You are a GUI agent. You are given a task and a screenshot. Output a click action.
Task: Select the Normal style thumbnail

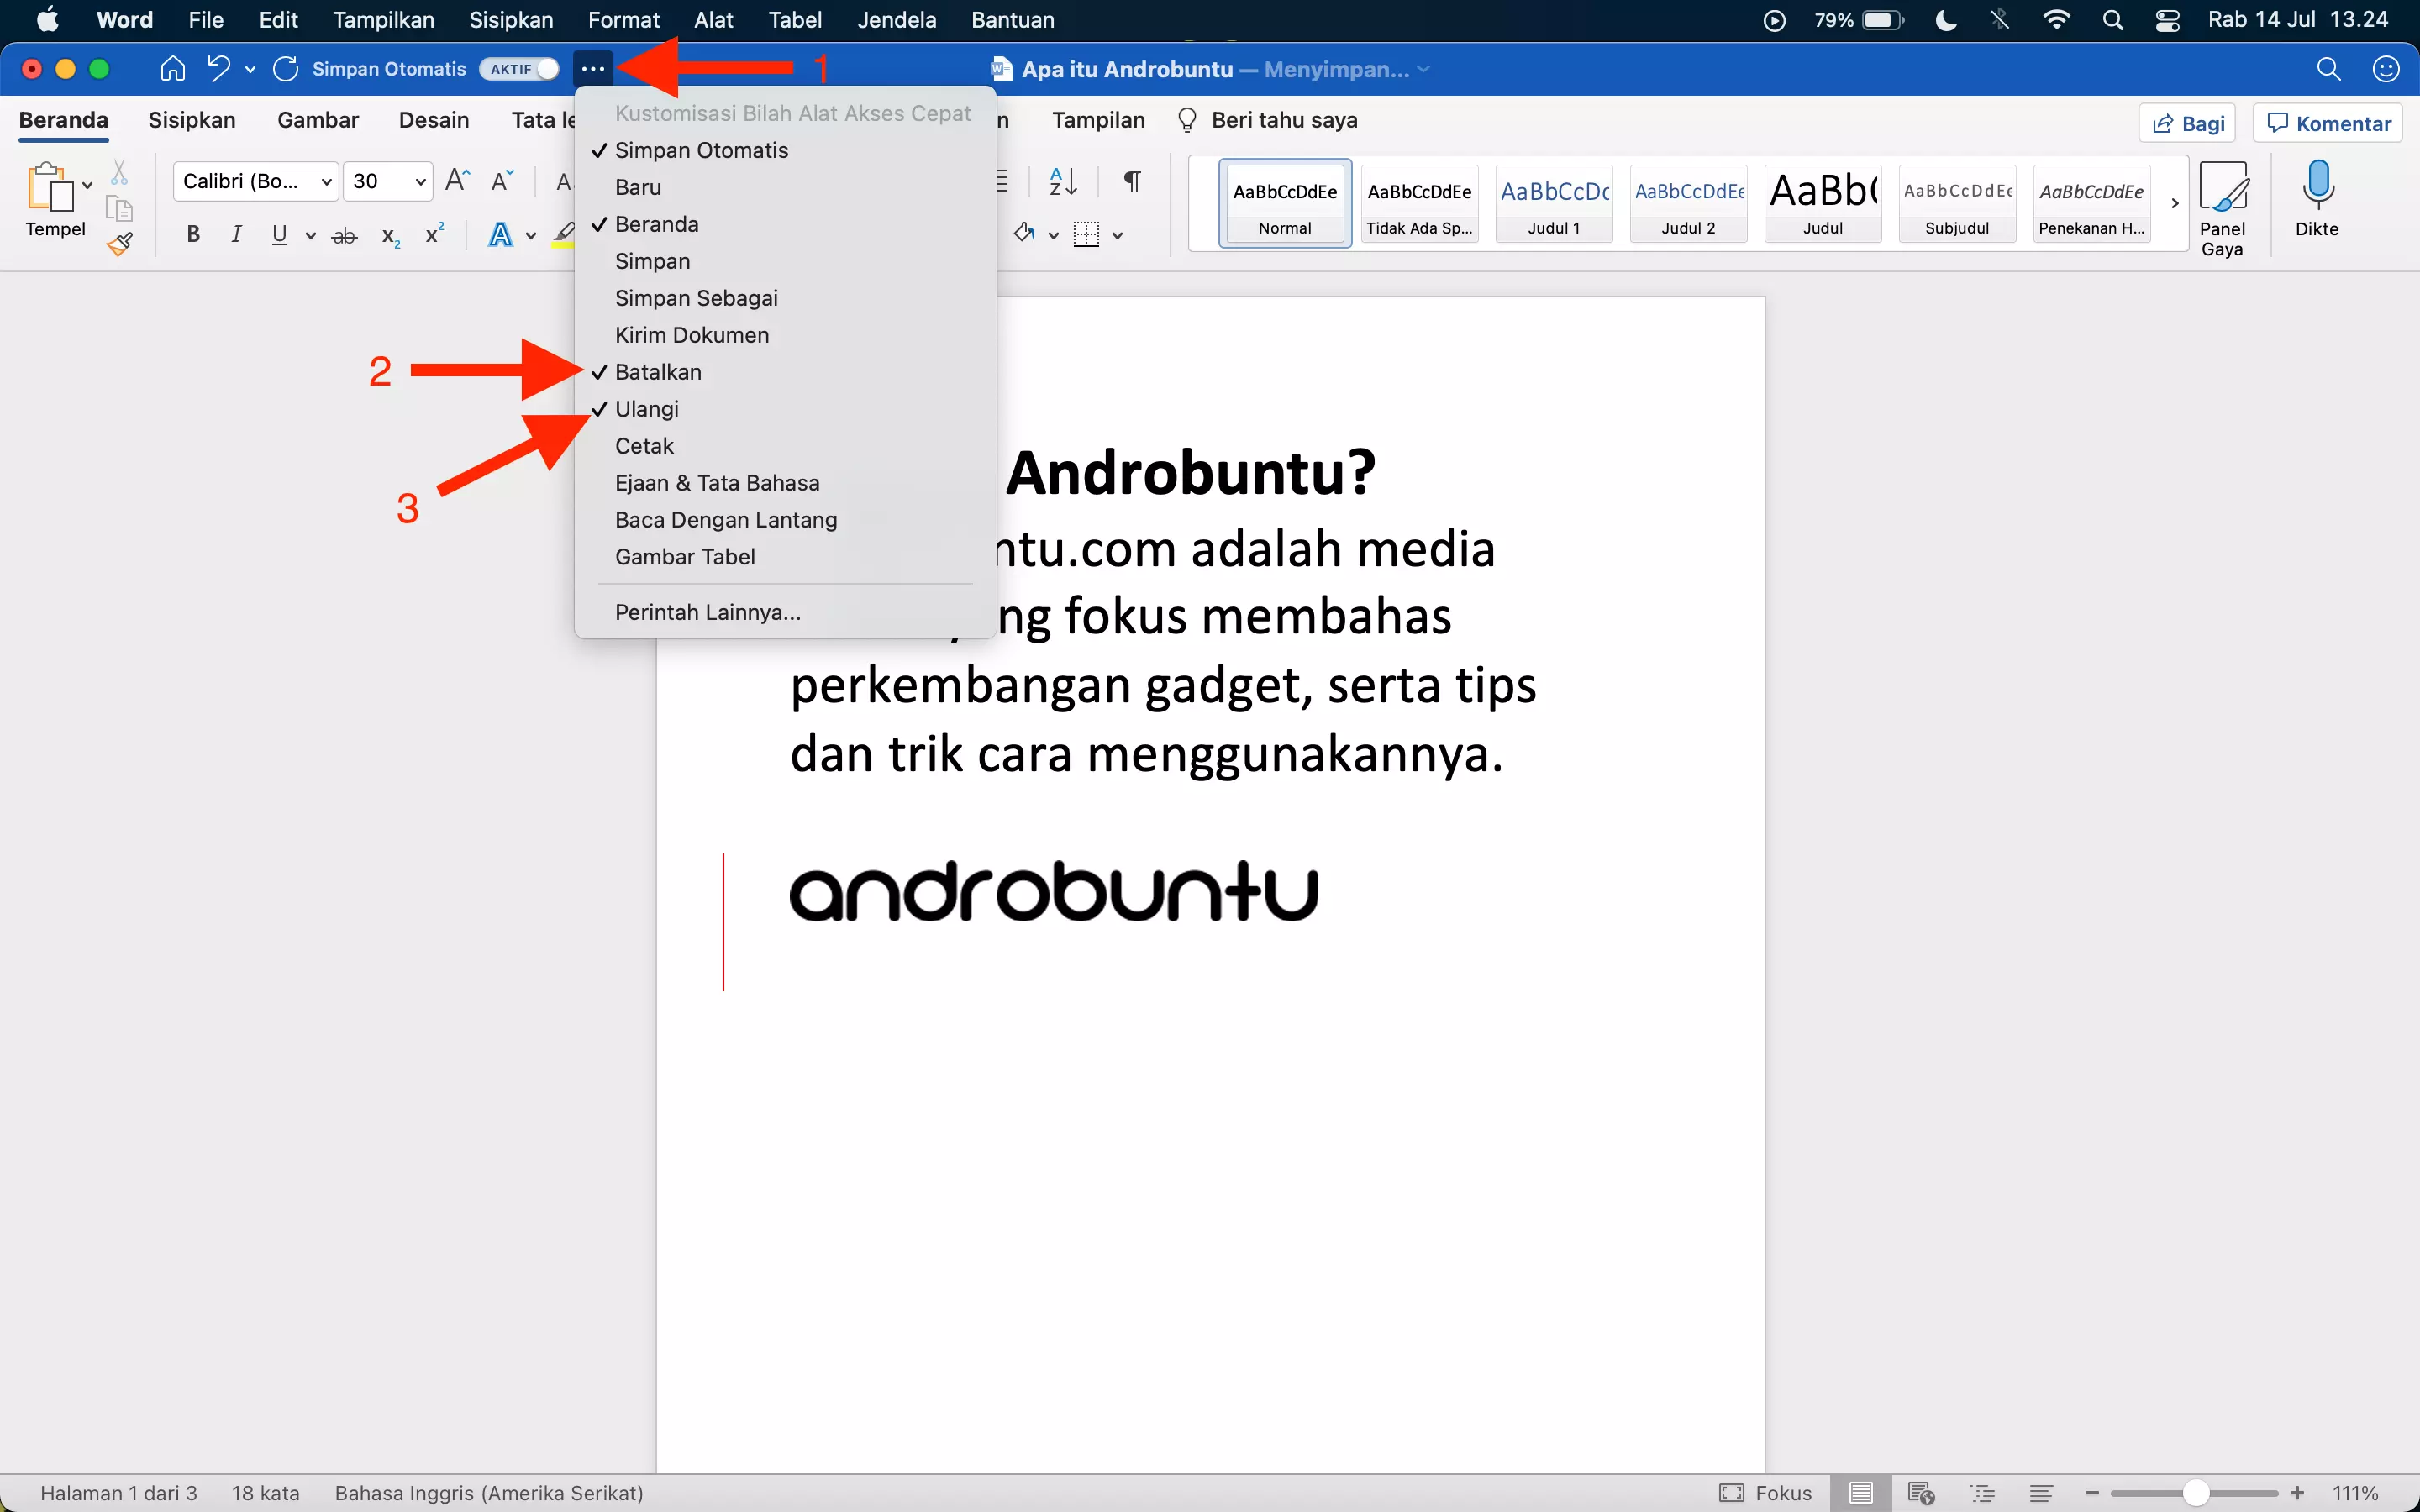(x=1284, y=203)
